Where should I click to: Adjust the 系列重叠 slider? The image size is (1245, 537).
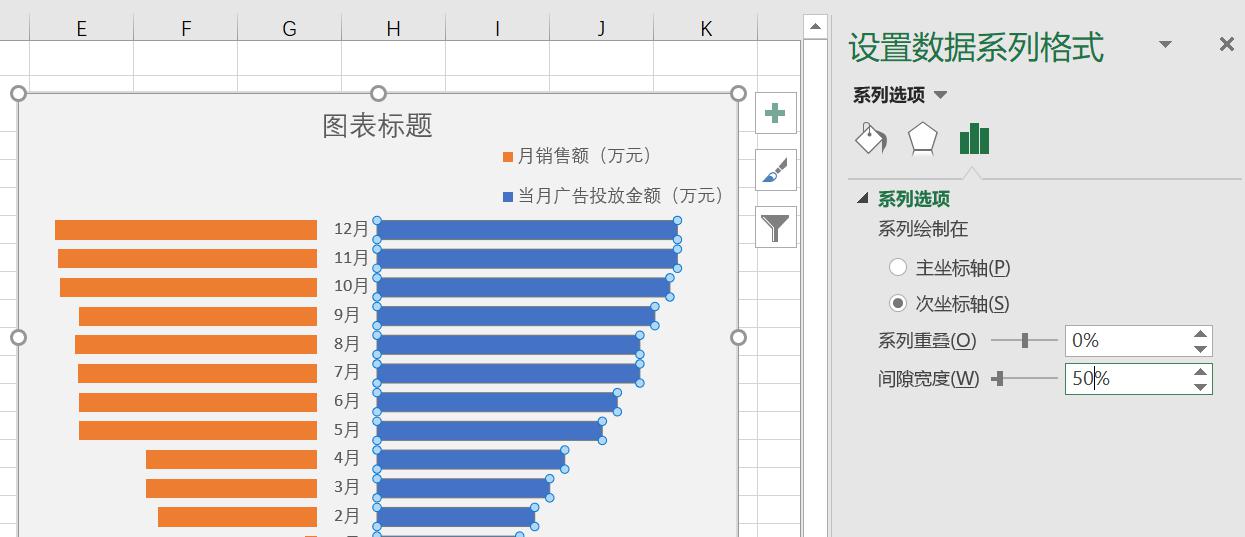click(1024, 341)
